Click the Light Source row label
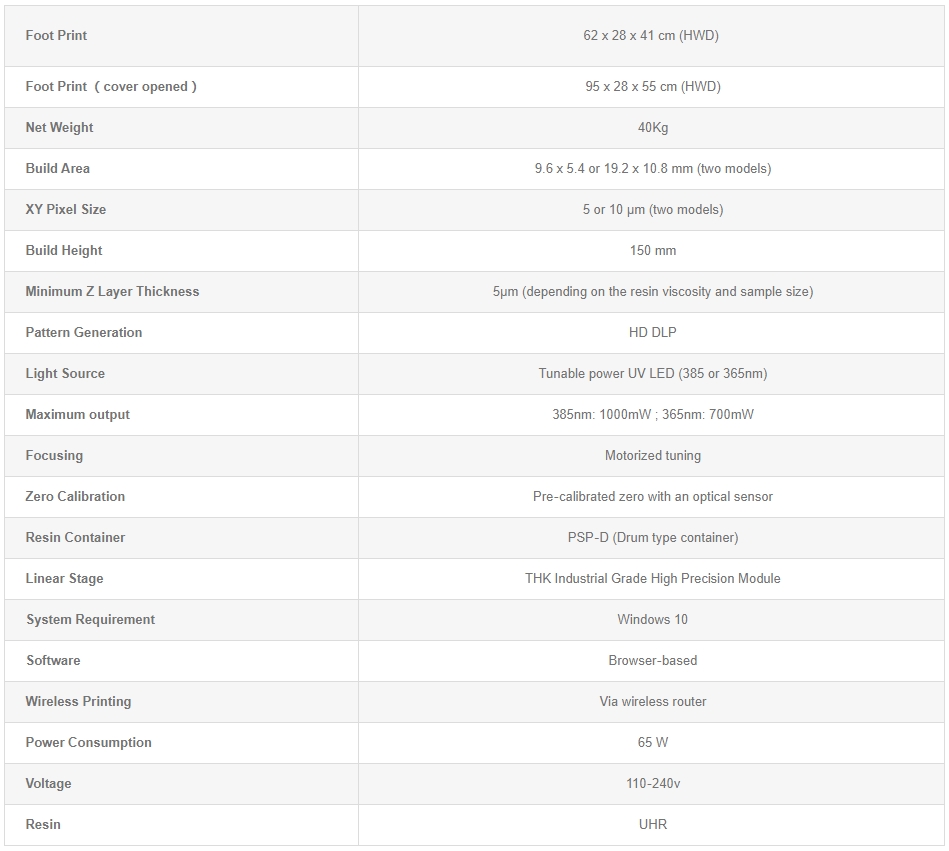Image resolution: width=949 pixels, height=851 pixels. point(65,373)
